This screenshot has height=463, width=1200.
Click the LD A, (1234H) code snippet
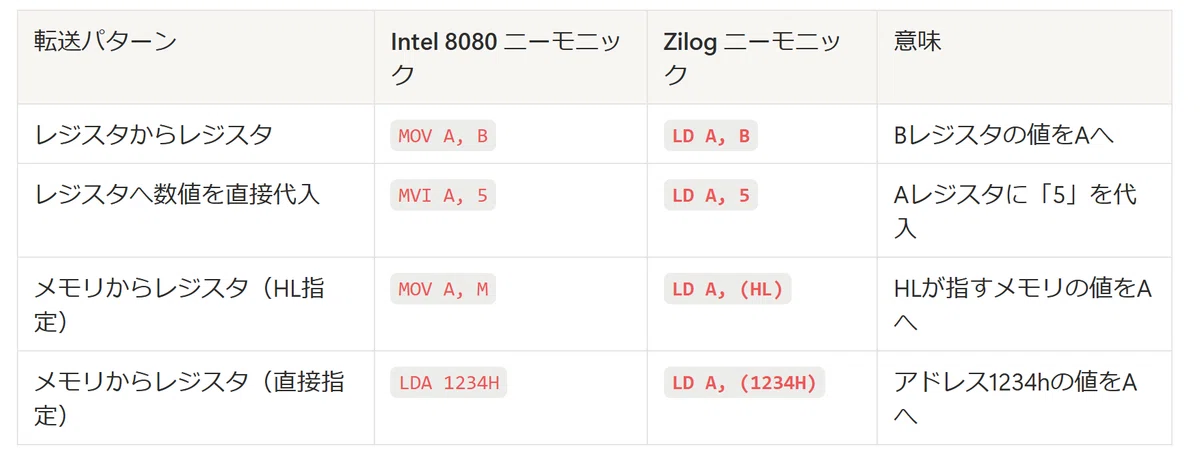(744, 383)
